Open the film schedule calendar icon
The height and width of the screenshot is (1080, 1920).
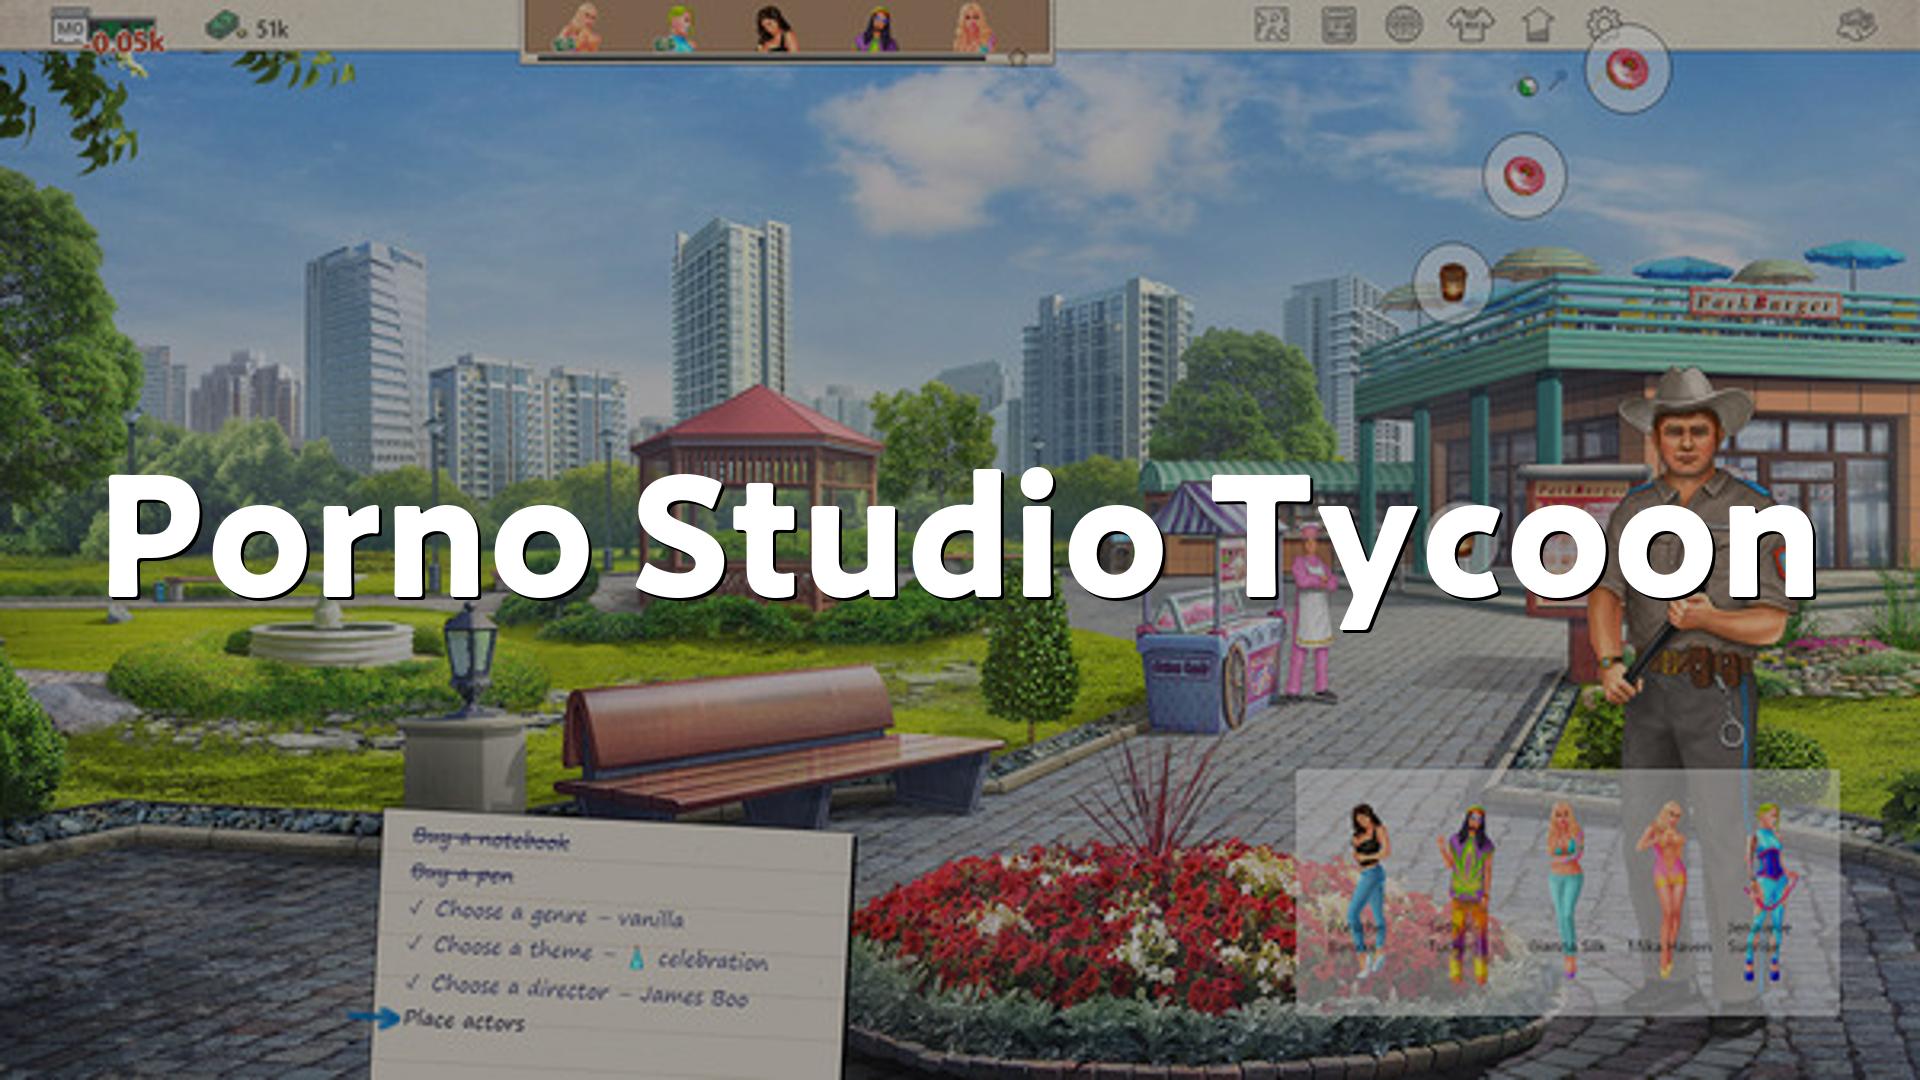pos(1338,25)
